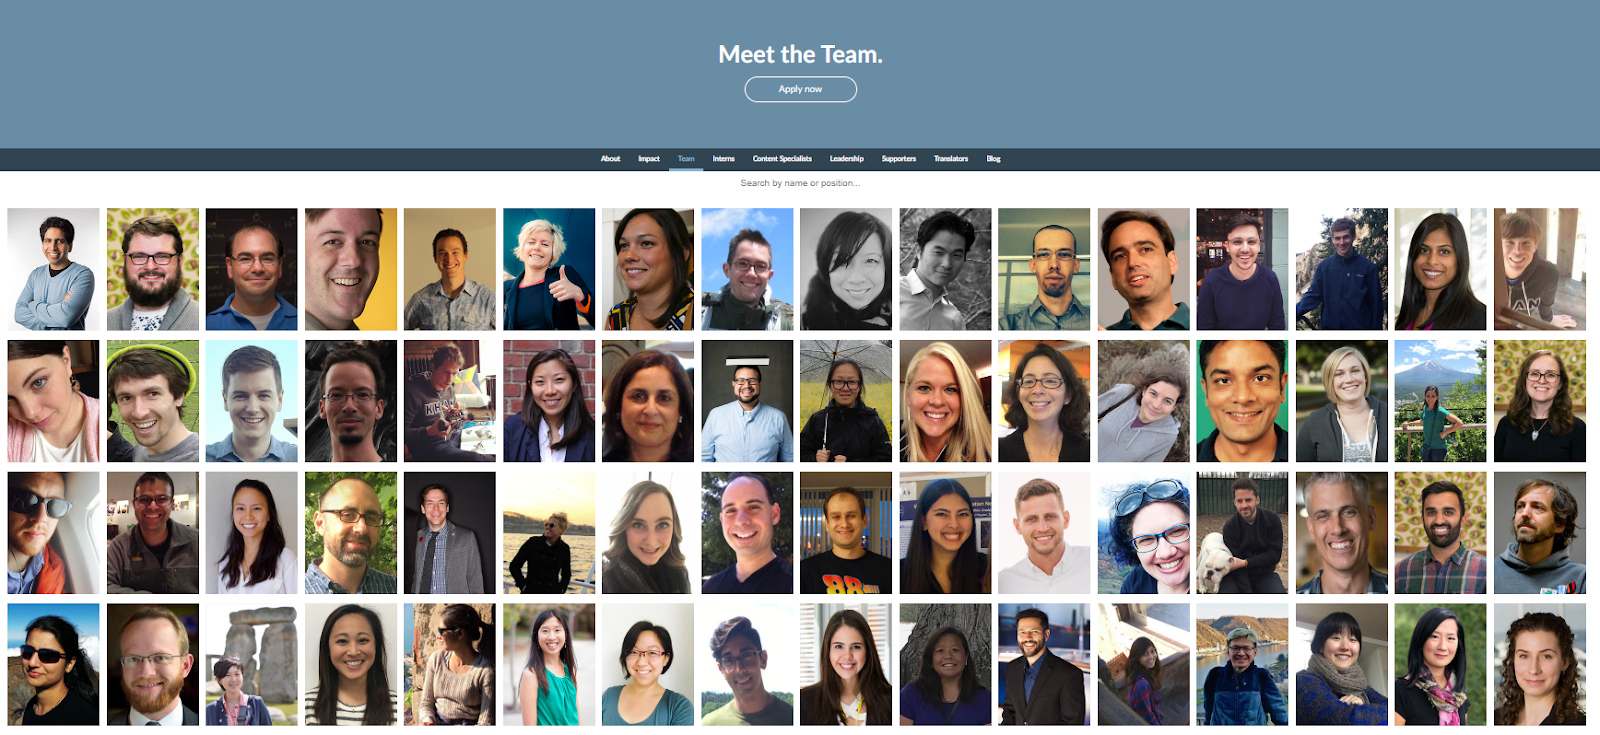Open the Stonehenge photo team member

[x=252, y=664]
